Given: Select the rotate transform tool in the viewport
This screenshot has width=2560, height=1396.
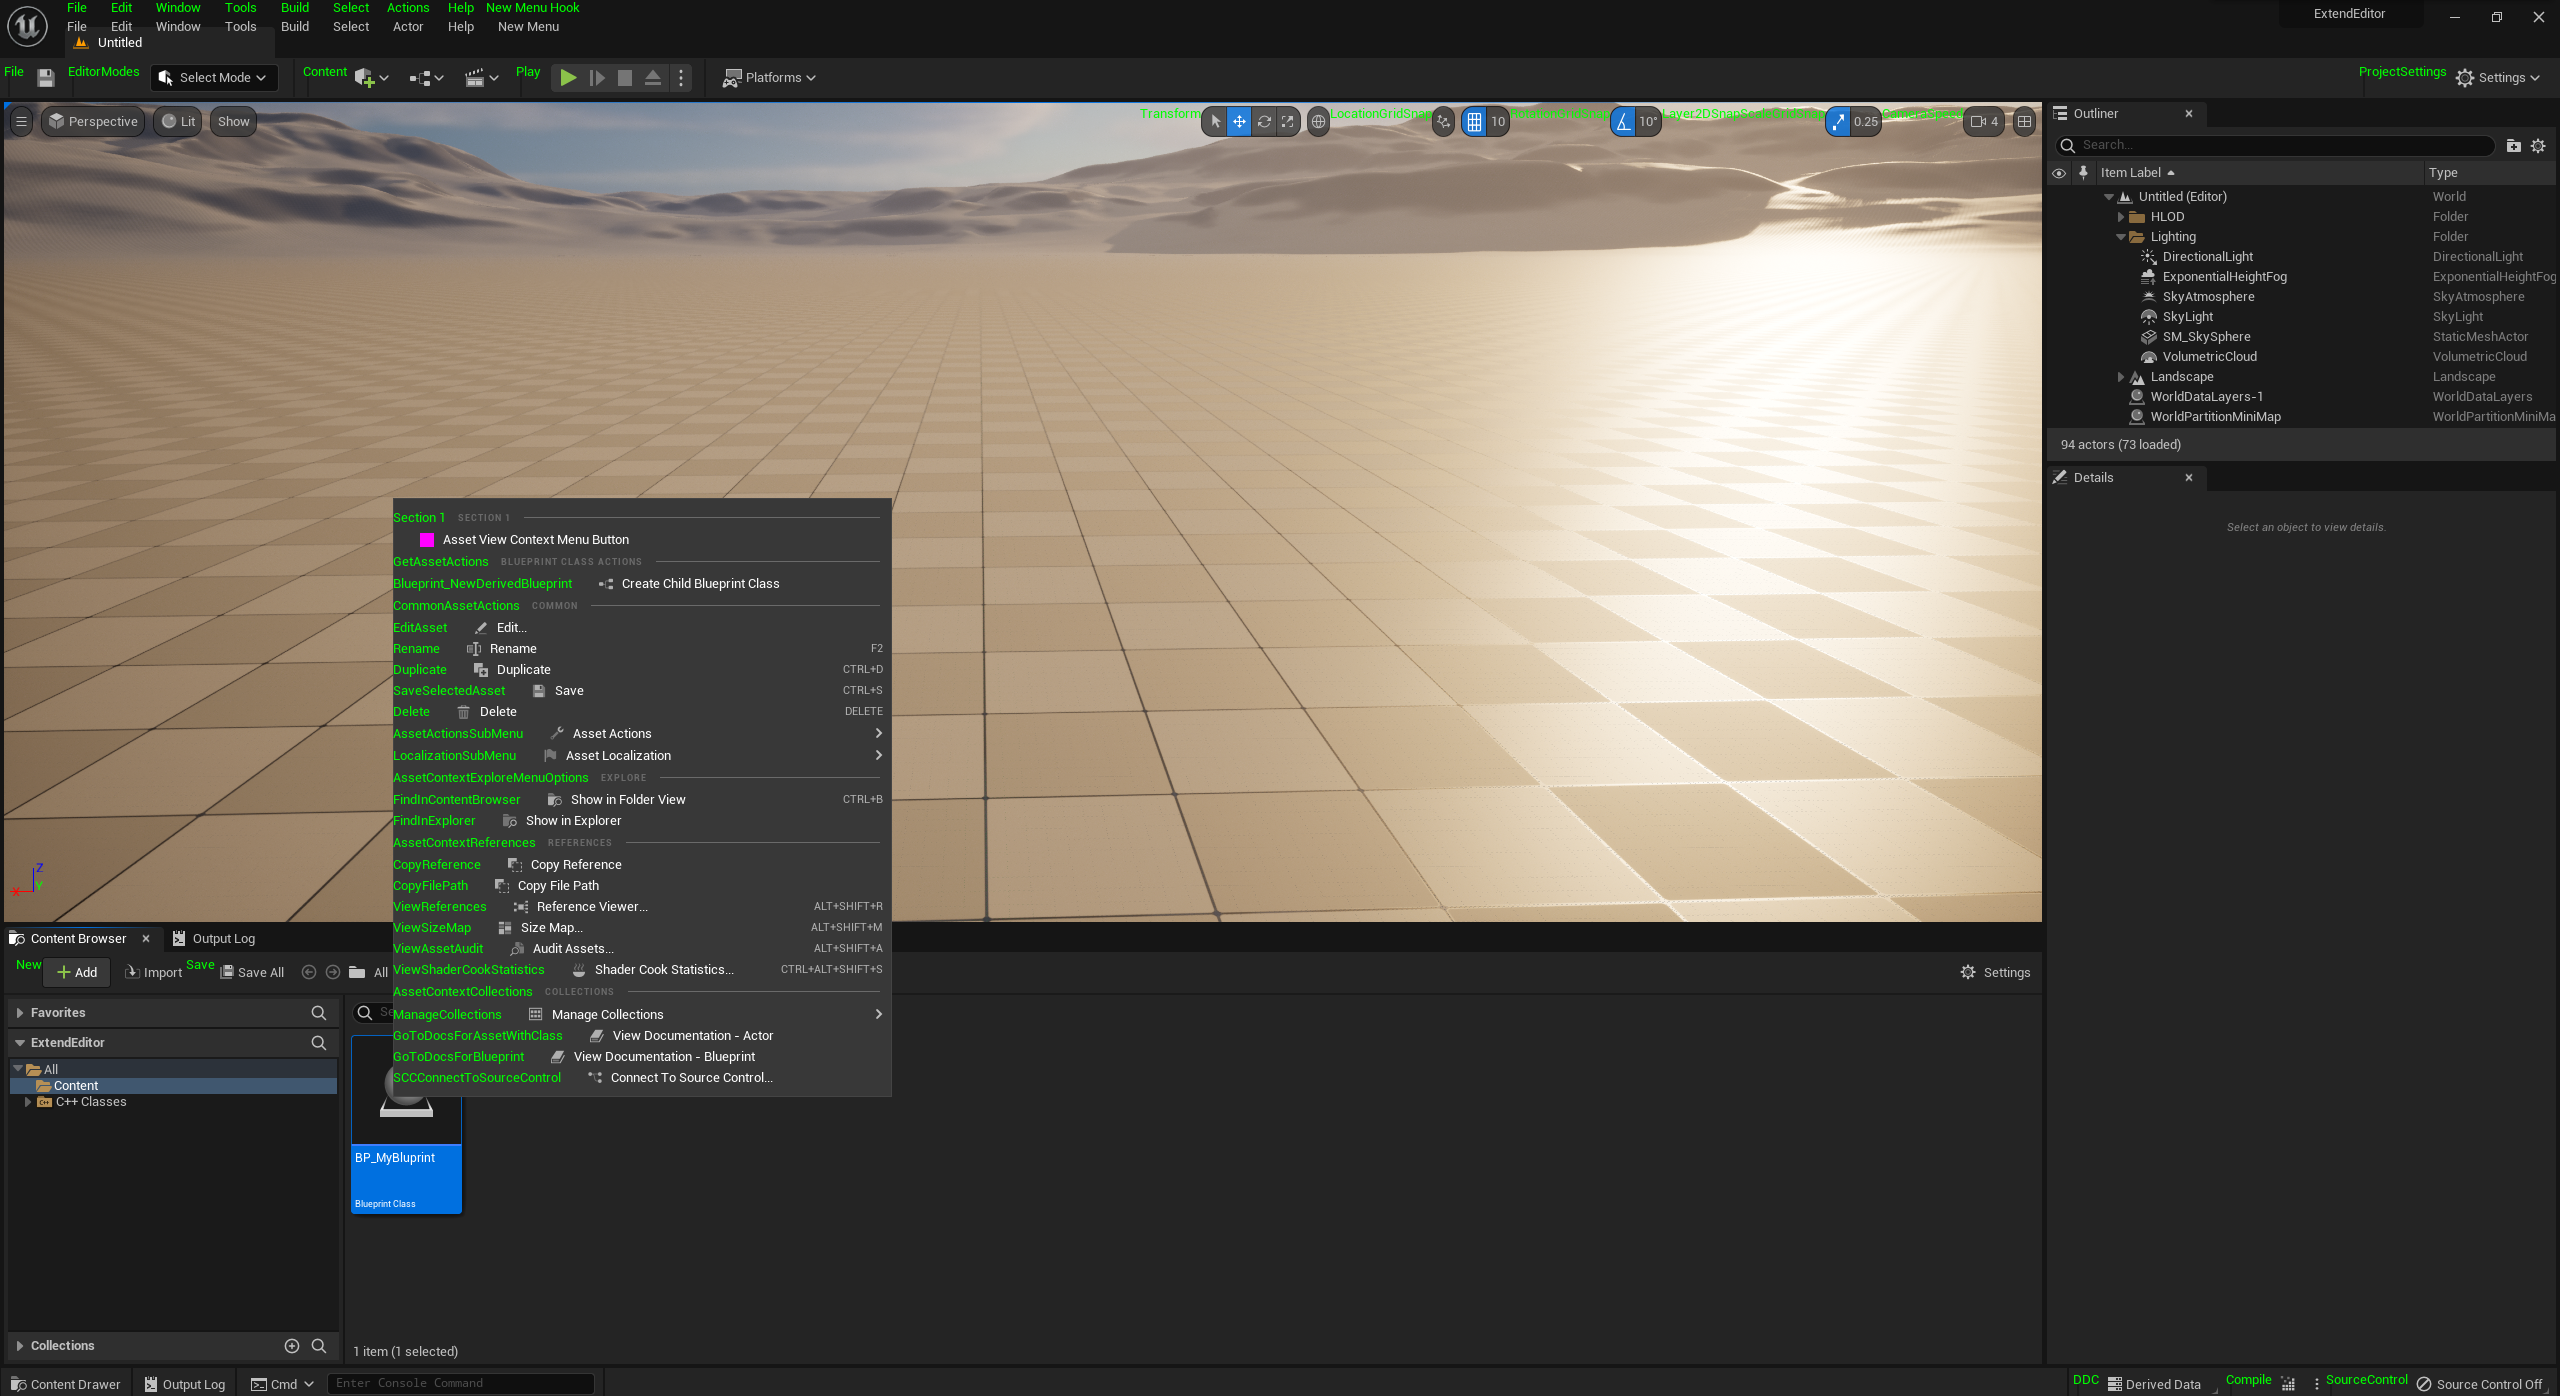Looking at the screenshot, I should tap(1264, 122).
